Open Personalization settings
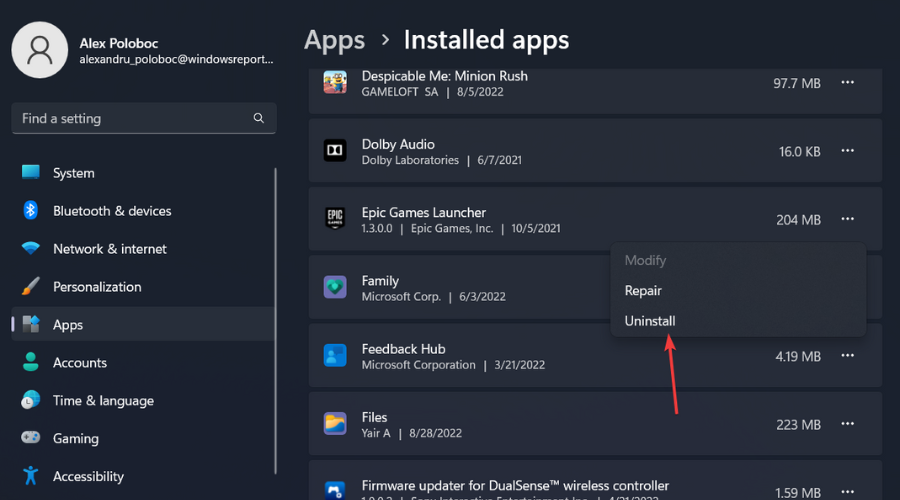The image size is (900, 500). coord(143,286)
